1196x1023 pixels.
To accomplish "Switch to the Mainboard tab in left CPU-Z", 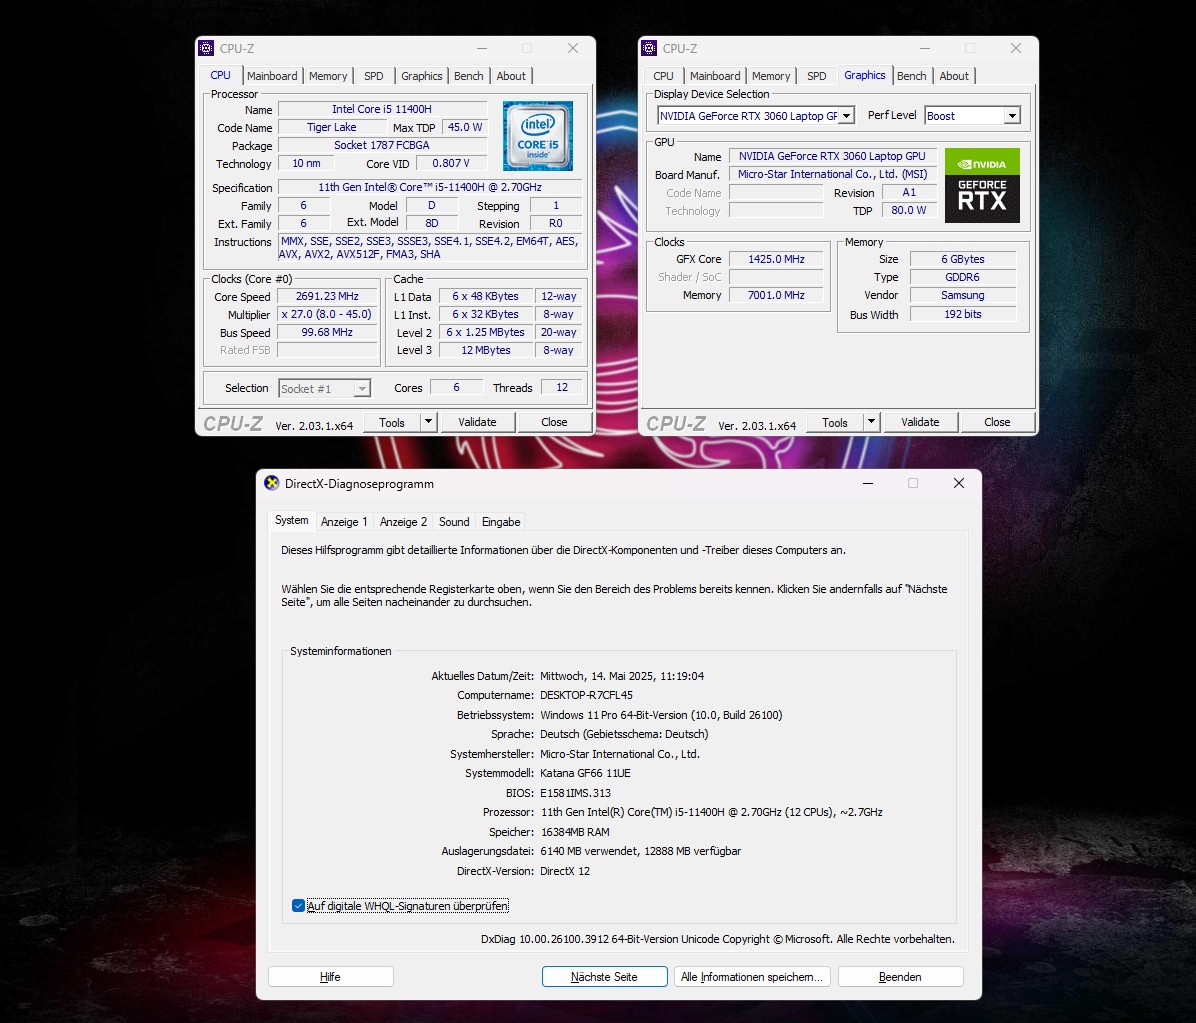I will (272, 76).
